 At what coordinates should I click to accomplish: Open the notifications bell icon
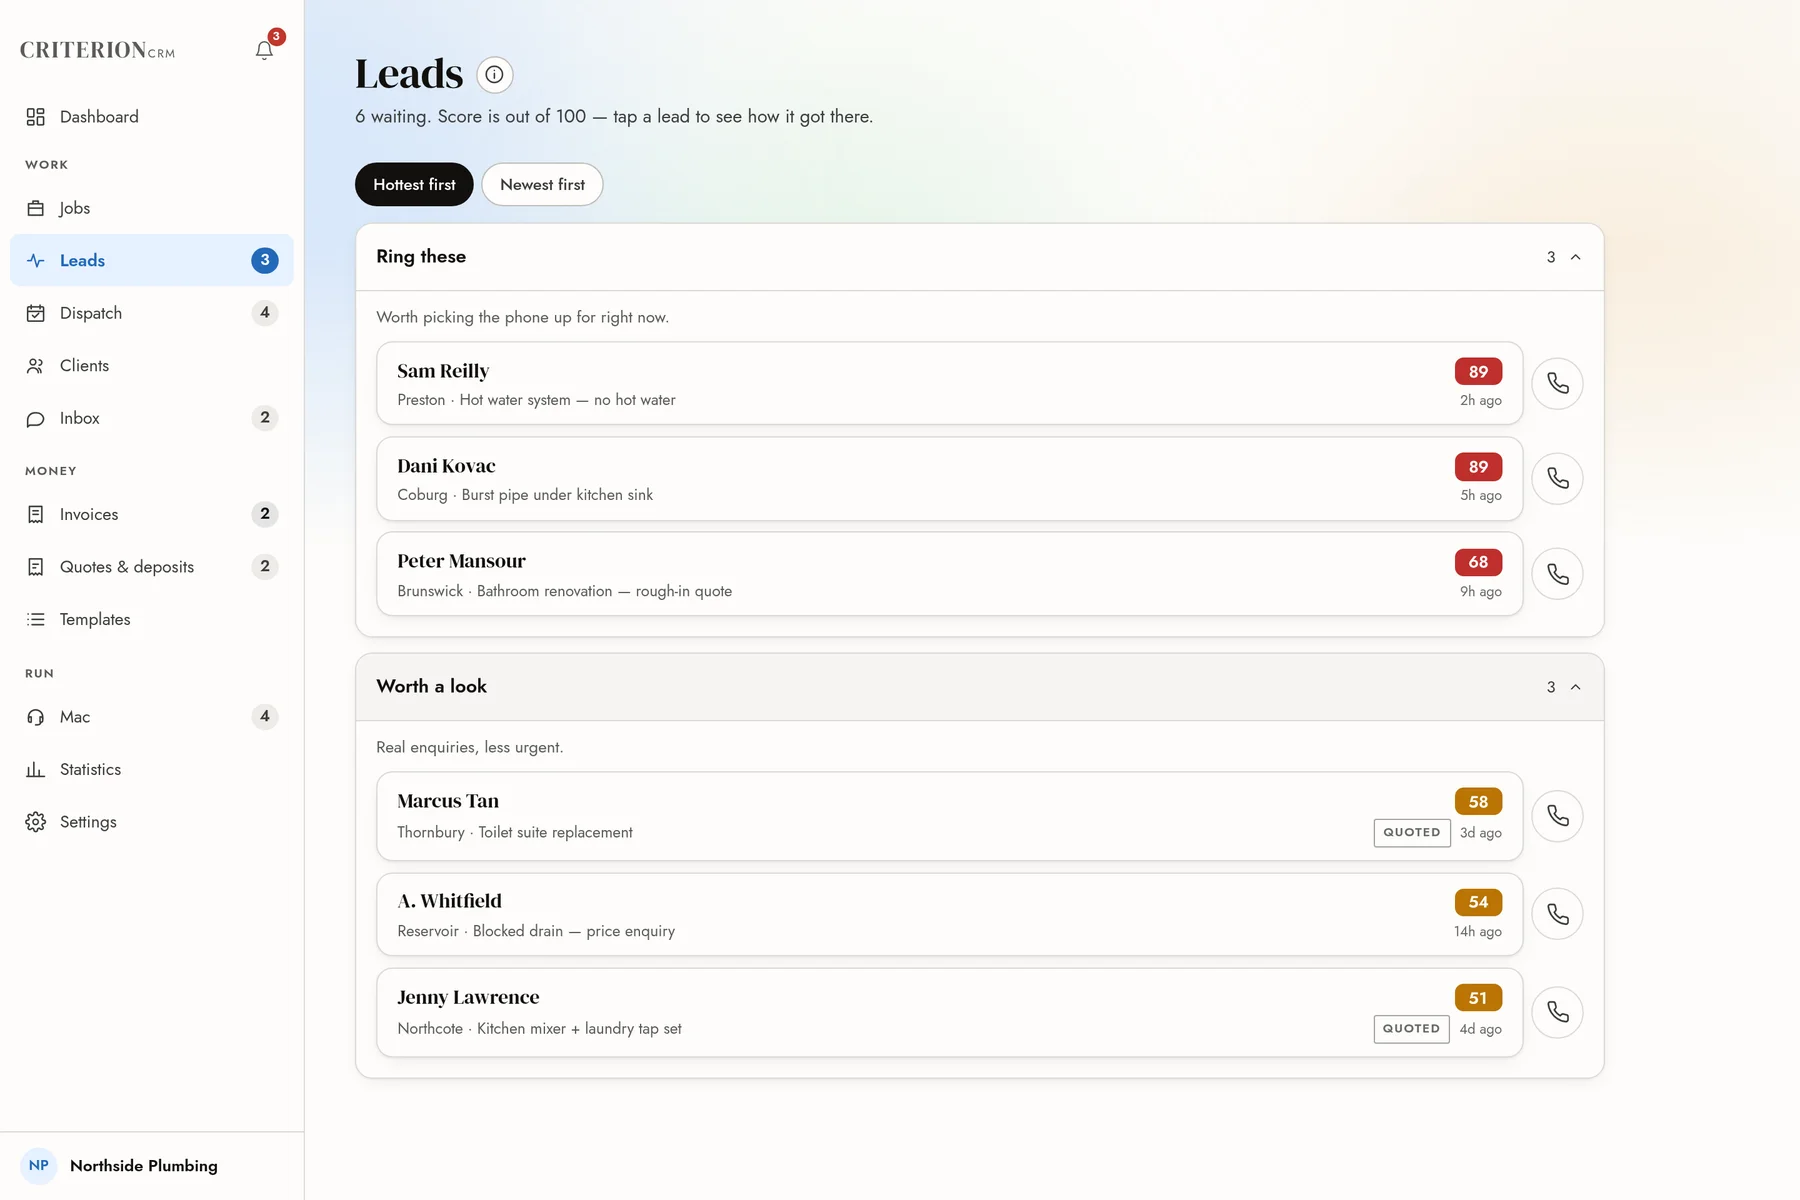click(x=264, y=50)
